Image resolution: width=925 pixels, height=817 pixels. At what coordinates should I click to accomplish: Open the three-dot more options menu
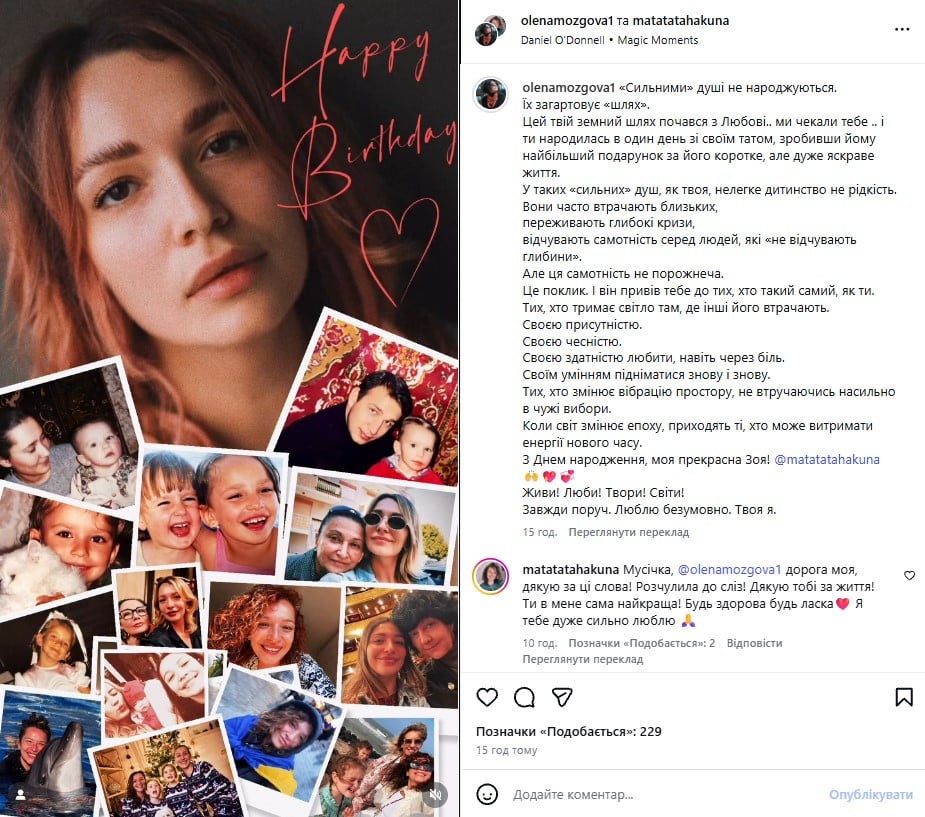point(902,29)
